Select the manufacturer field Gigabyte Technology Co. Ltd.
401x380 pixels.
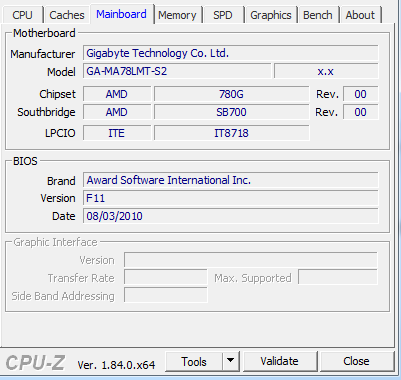pos(231,53)
